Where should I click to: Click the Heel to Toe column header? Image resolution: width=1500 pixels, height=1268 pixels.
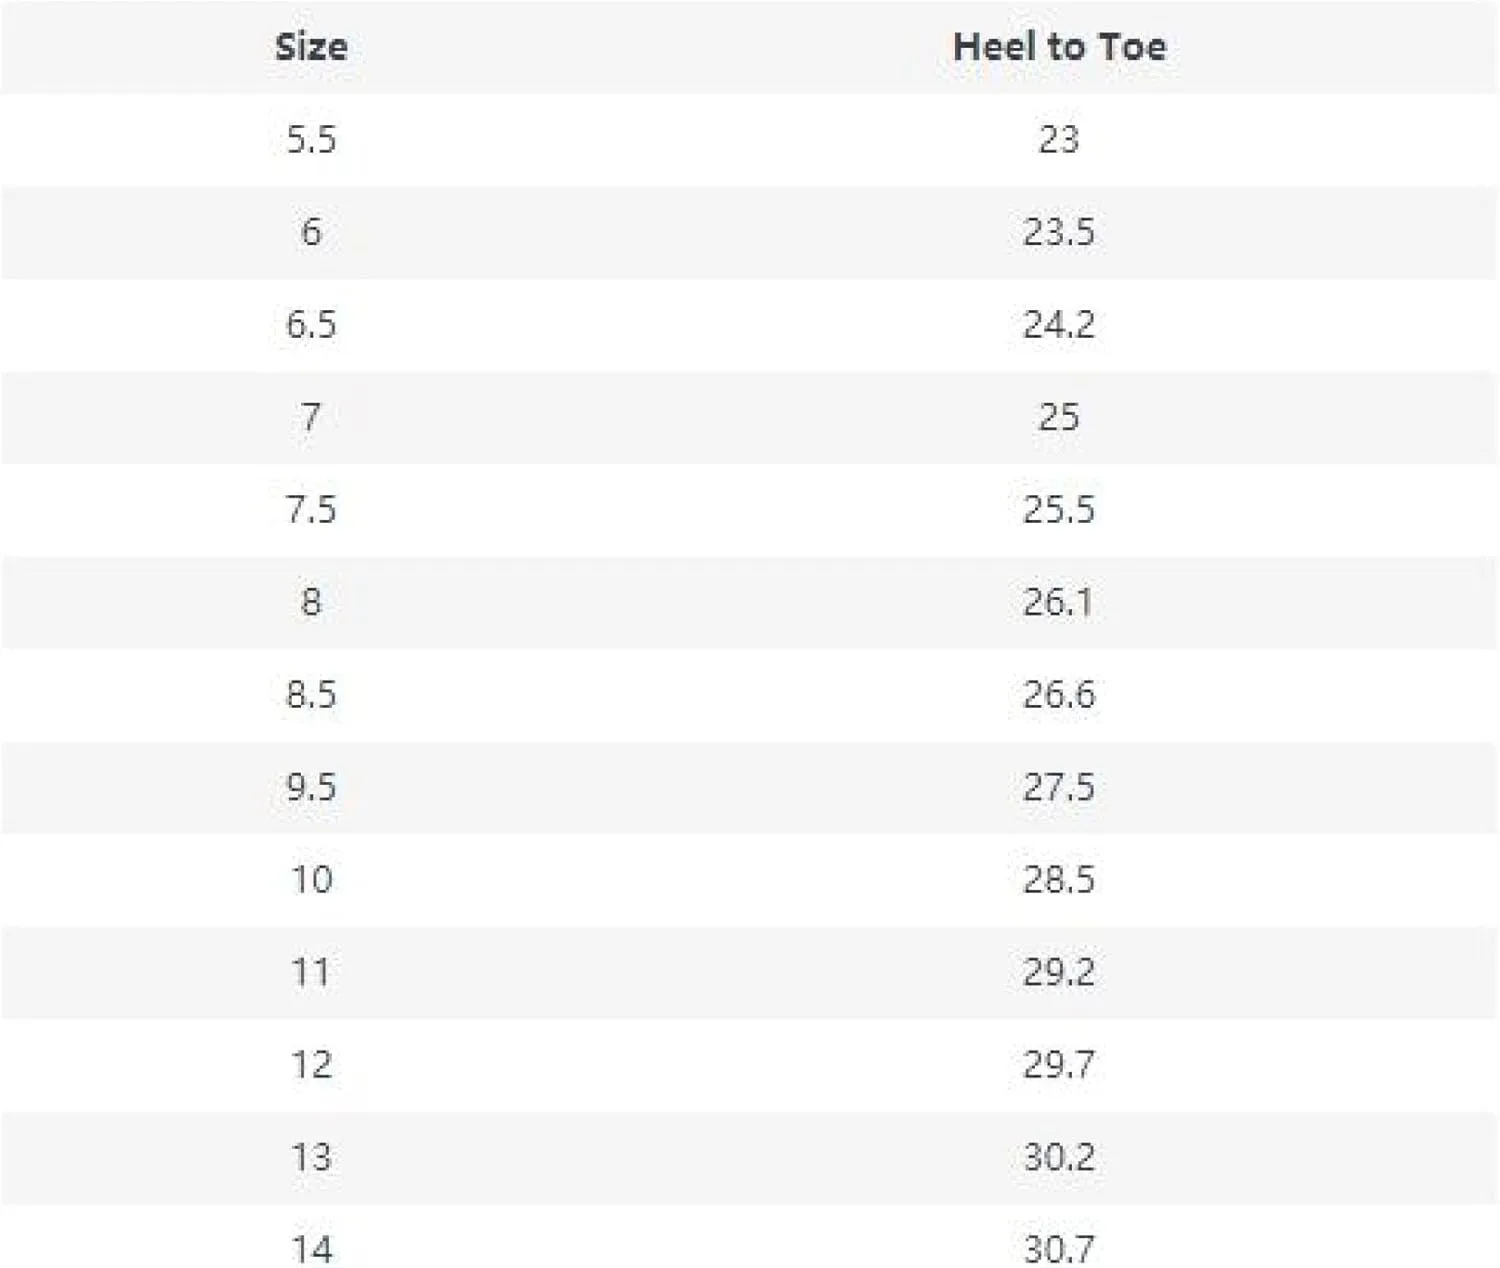coord(1059,47)
